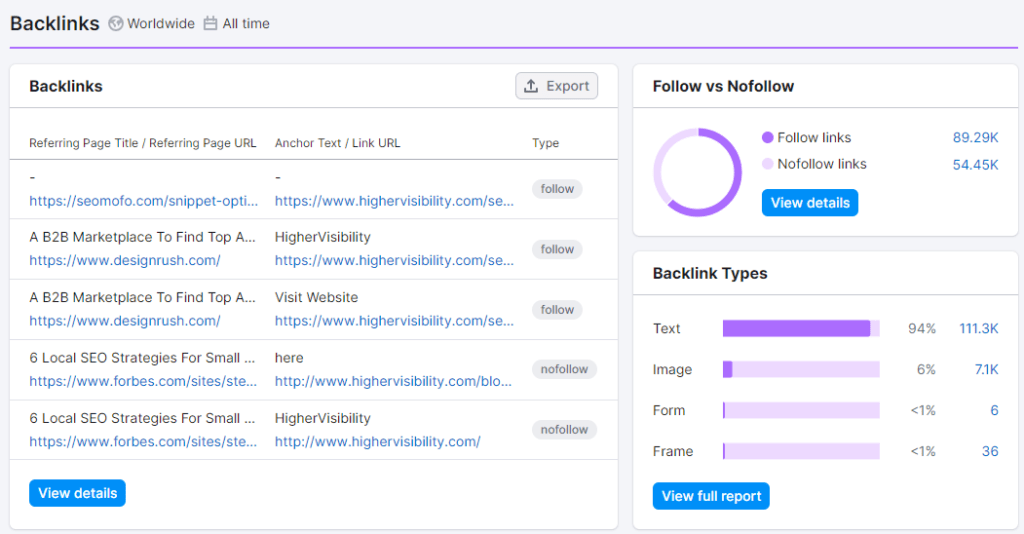Click the Image backlink type progress bar
This screenshot has width=1024, height=534.
(x=801, y=369)
